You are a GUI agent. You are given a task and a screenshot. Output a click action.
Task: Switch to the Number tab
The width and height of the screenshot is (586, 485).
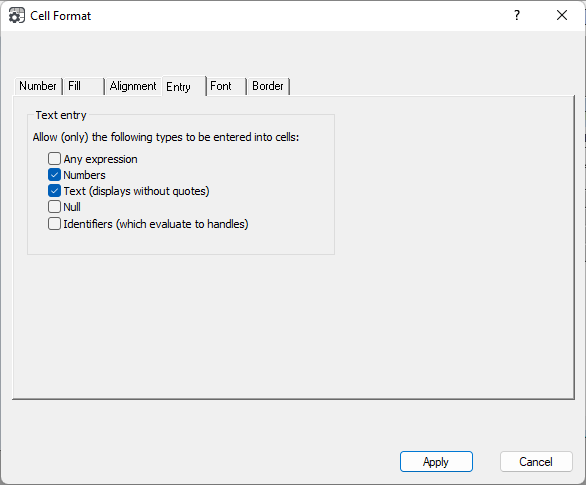(38, 86)
